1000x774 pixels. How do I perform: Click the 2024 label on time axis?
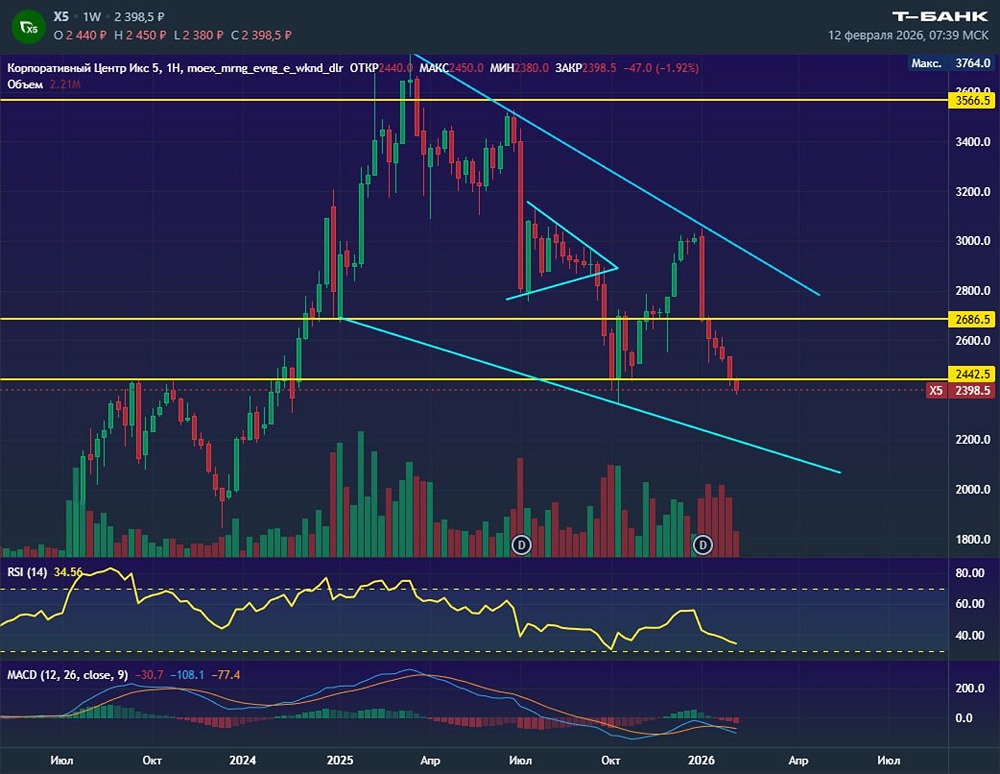pos(242,760)
